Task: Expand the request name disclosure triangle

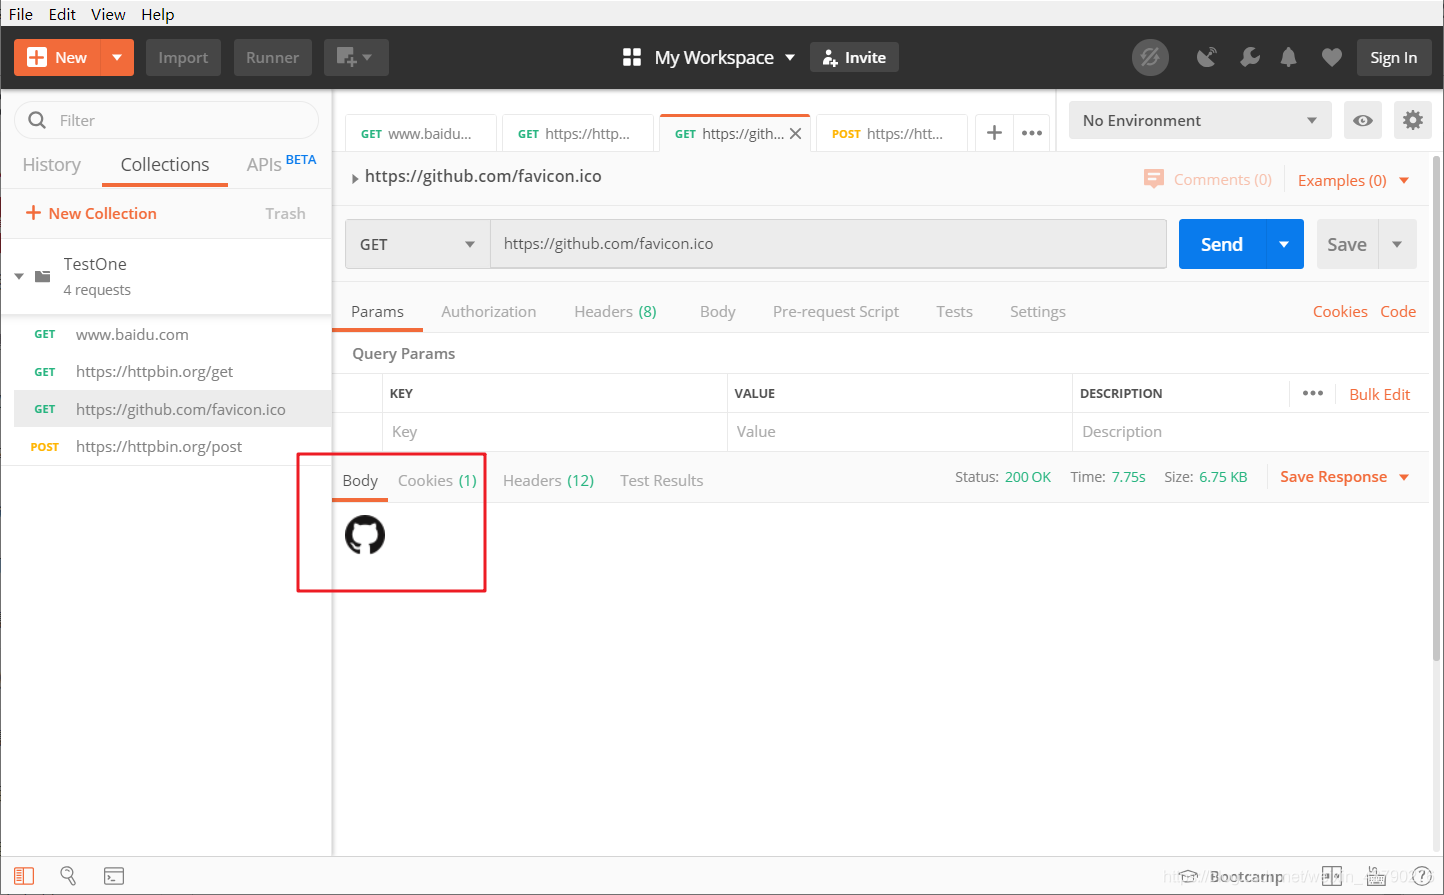Action: tap(355, 178)
